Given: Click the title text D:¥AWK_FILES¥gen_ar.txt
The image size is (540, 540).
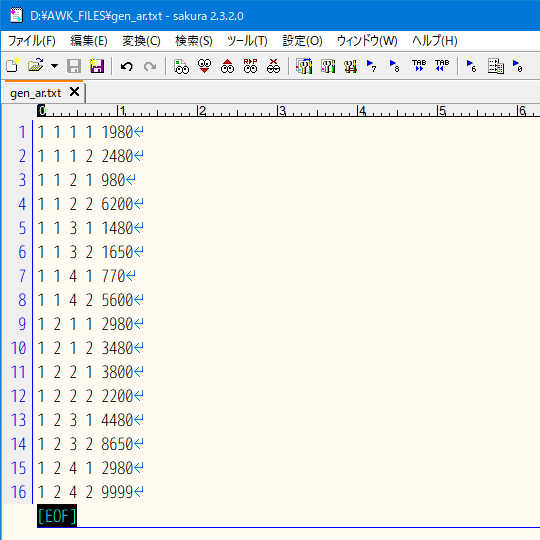Looking at the screenshot, I should pos(96,16).
